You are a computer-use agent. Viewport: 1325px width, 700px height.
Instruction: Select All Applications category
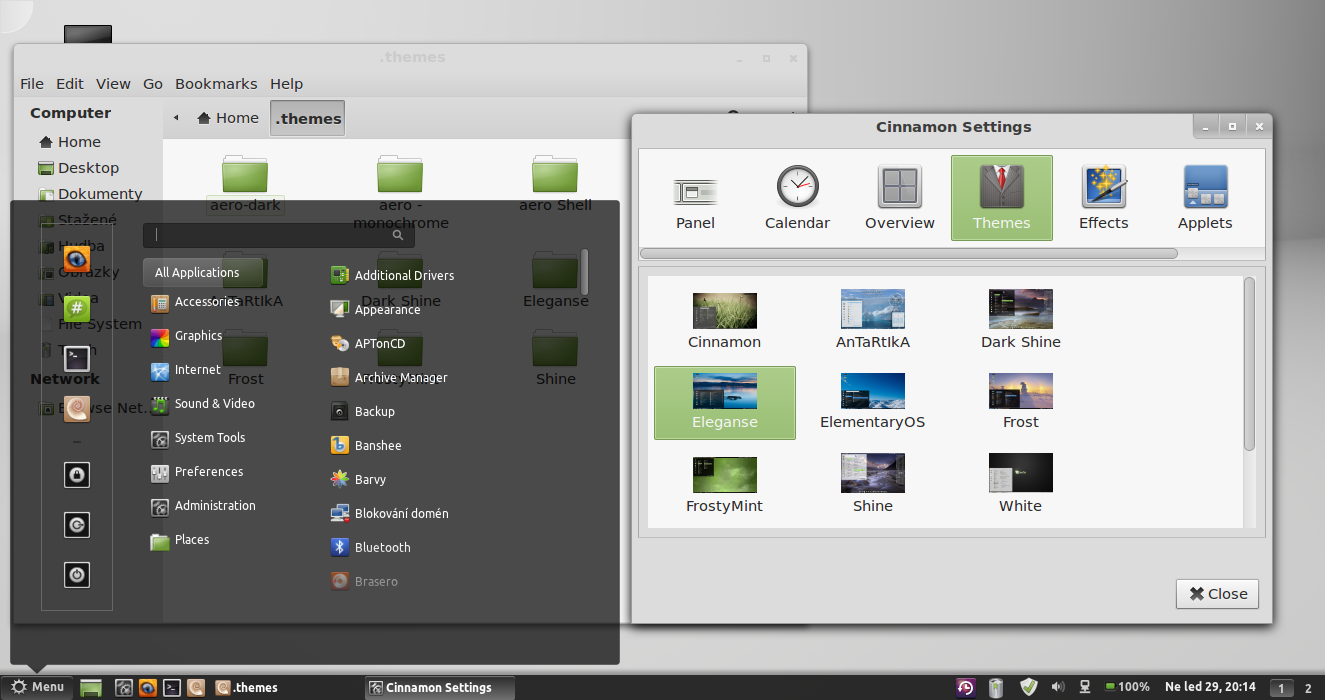click(x=203, y=272)
